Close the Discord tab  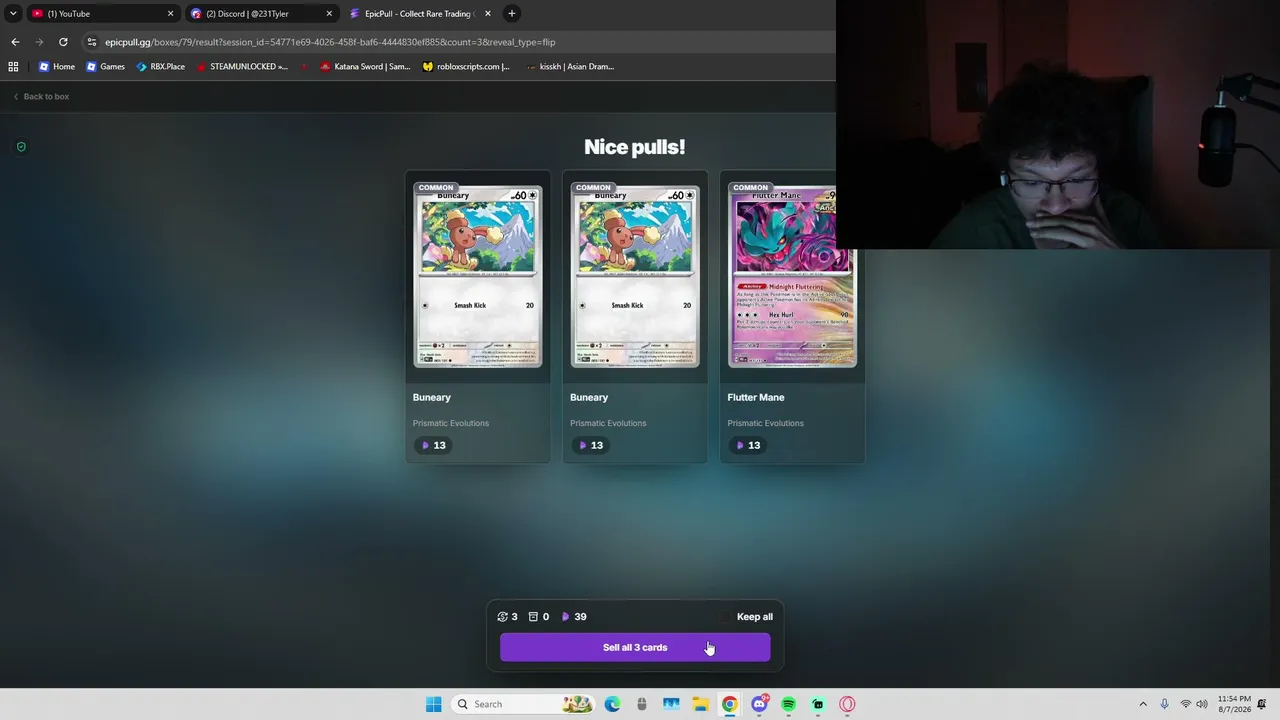point(329,13)
